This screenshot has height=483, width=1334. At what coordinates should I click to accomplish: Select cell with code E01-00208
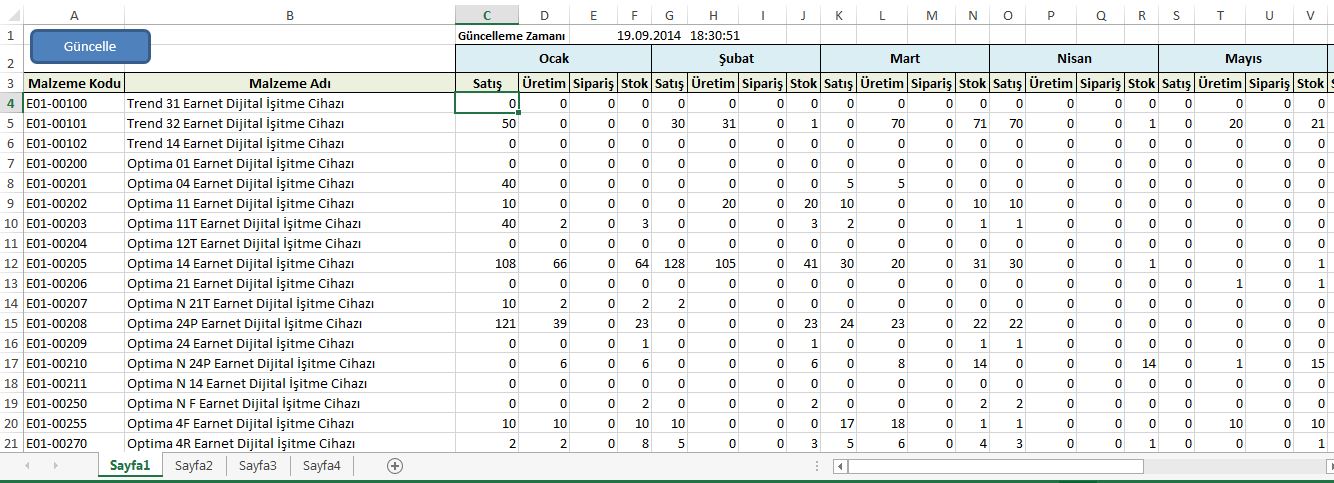pos(75,323)
